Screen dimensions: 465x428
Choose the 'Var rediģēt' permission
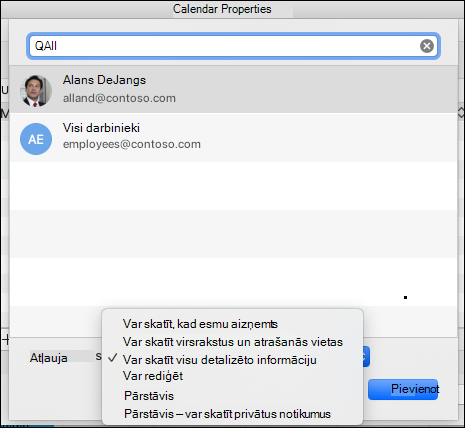pyautogui.click(x=153, y=376)
